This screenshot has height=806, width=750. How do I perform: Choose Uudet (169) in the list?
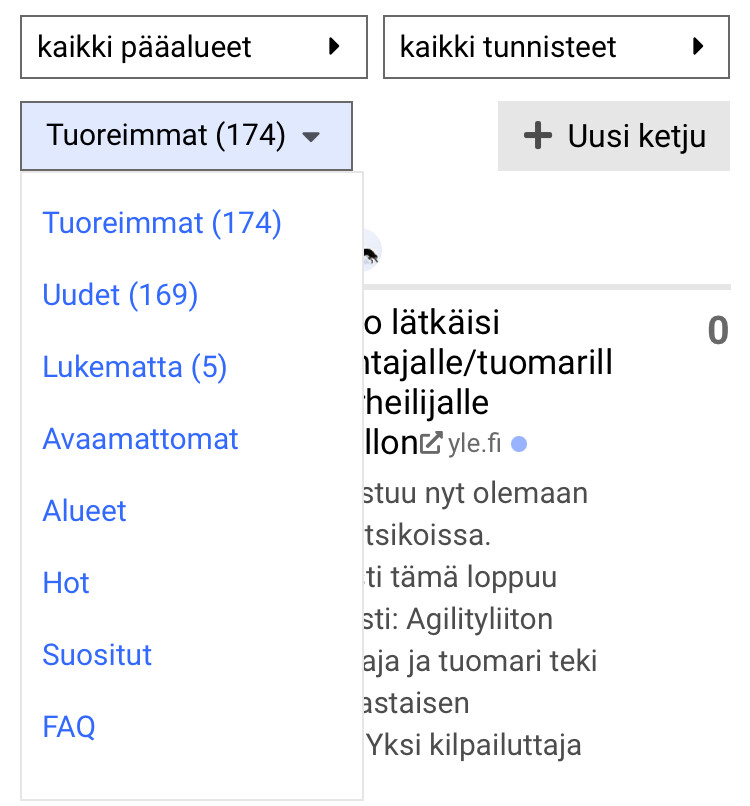(120, 295)
